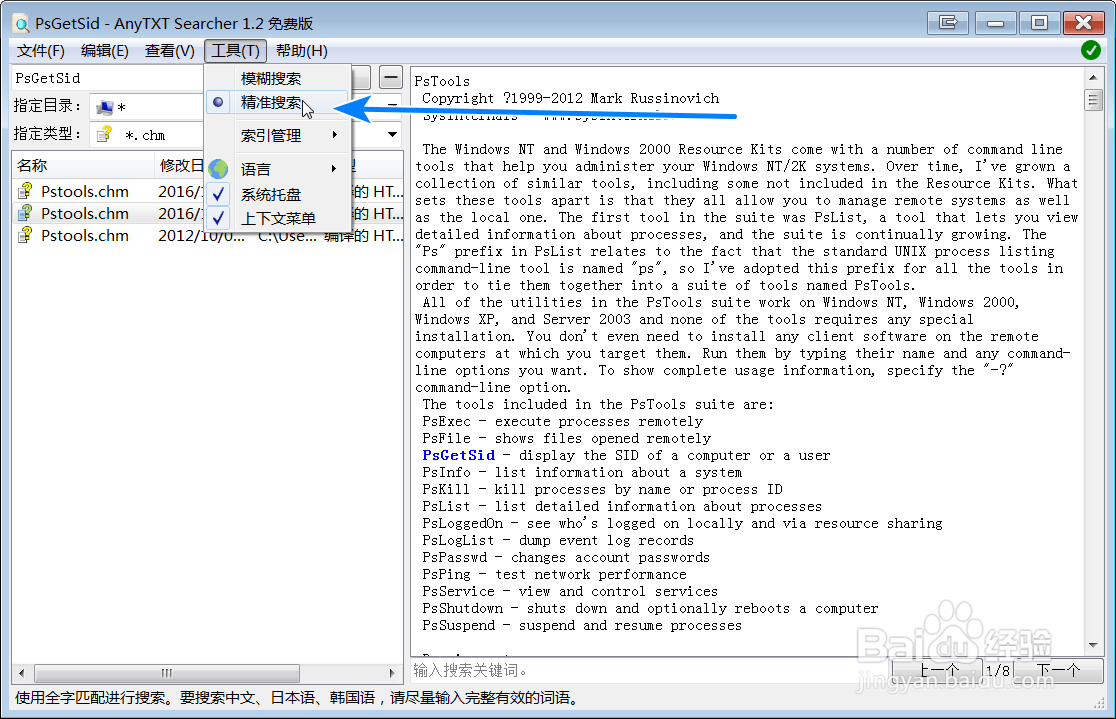Click the highlighted PsGetSid match in preview
The image size is (1116, 719).
pos(458,456)
